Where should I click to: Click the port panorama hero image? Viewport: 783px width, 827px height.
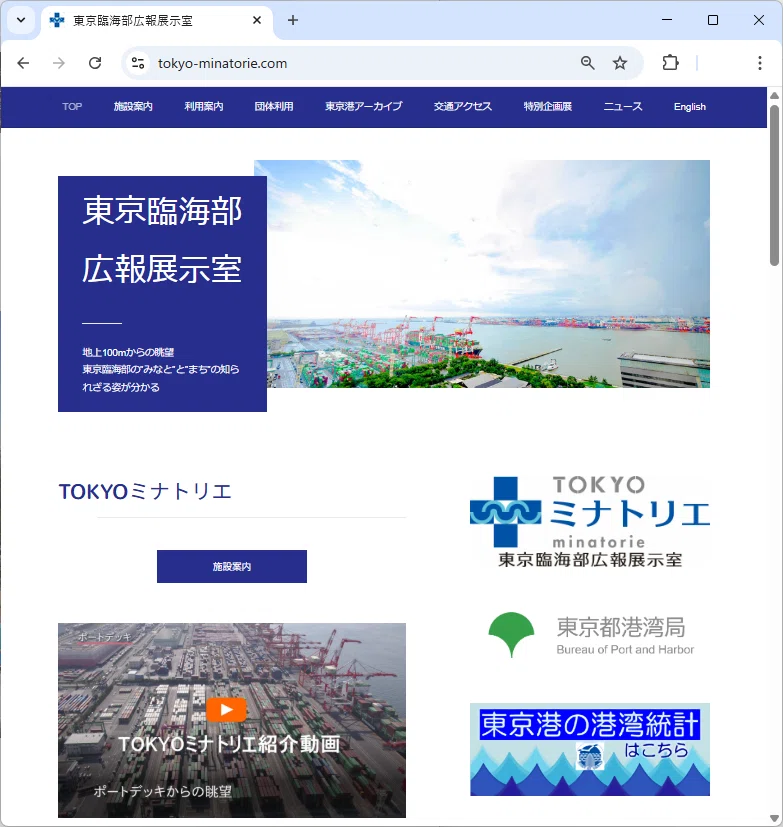coord(488,274)
